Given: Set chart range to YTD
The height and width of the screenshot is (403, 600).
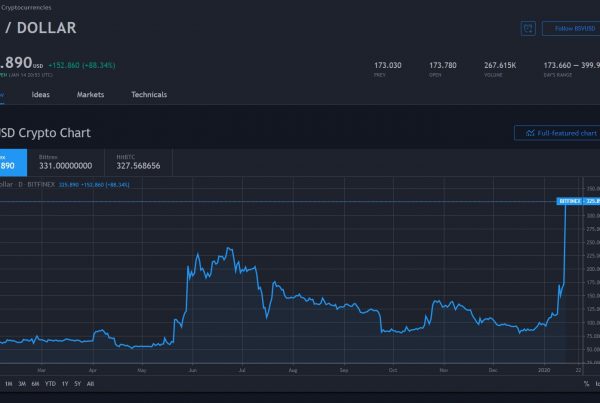Looking at the screenshot, I should tap(50, 383).
